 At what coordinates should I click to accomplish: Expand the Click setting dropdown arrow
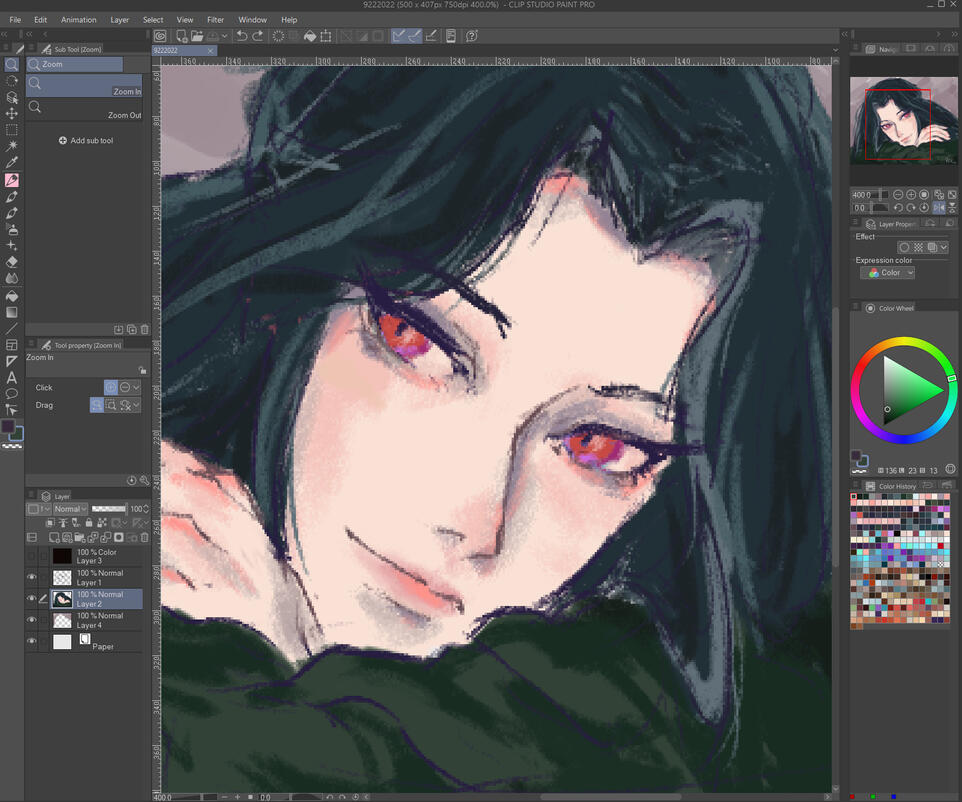tap(137, 387)
